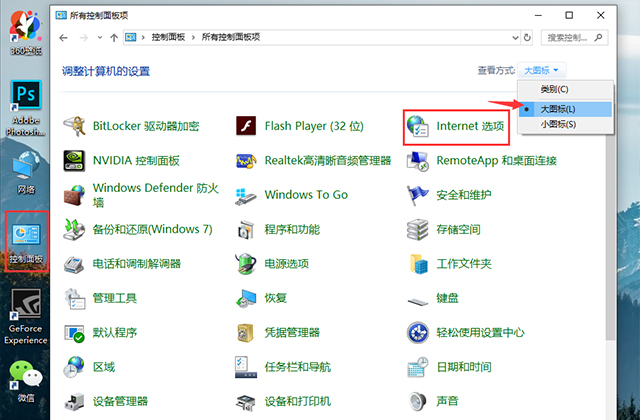This screenshot has width=640, height=420.
Task: Open the 凭据管理器 safe icon
Action: [x=246, y=333]
